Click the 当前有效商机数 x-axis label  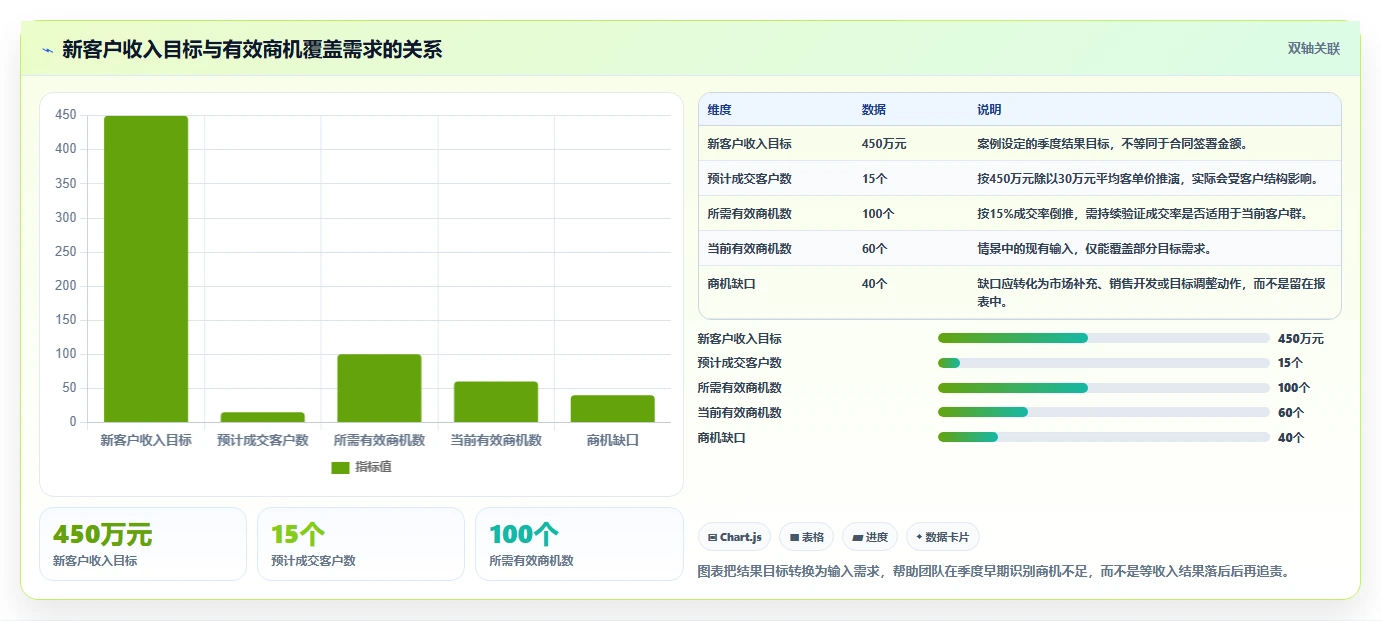pyautogui.click(x=496, y=440)
